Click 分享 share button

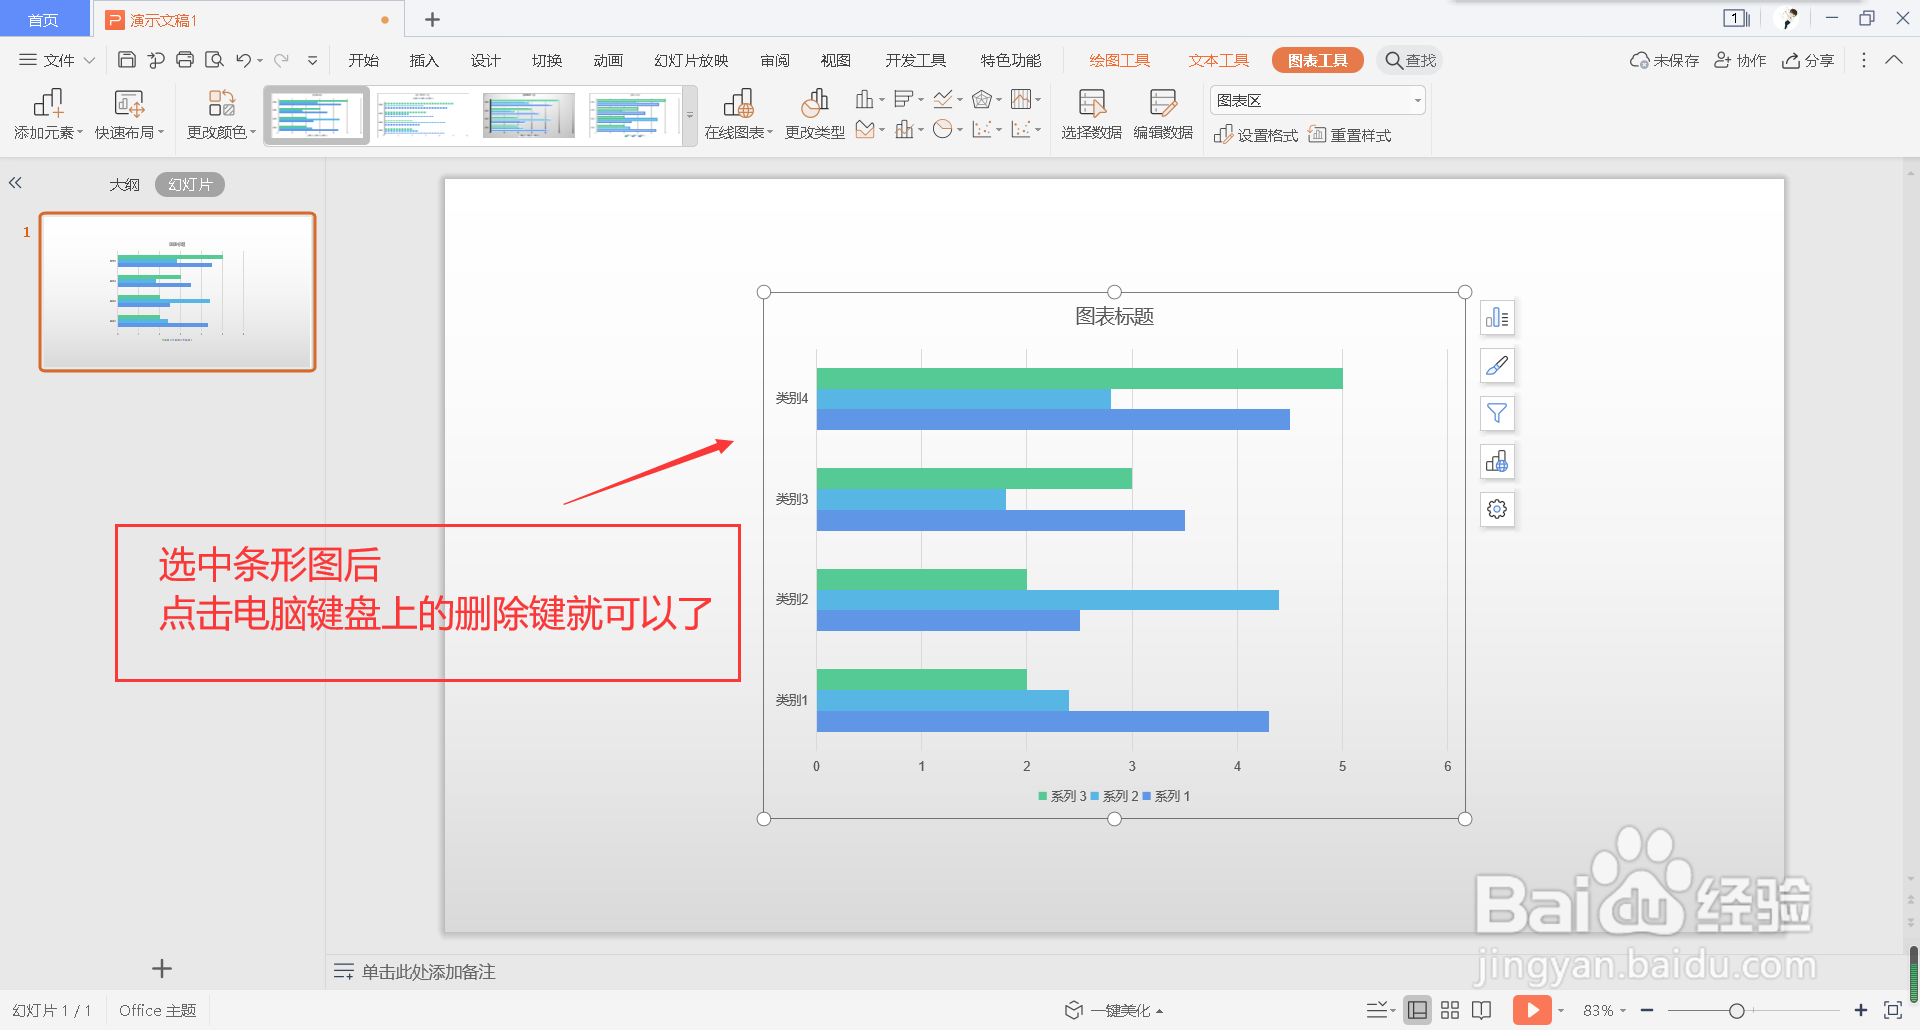pos(1808,60)
